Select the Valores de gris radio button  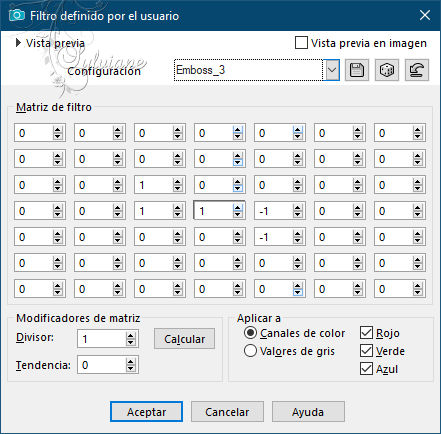250,351
